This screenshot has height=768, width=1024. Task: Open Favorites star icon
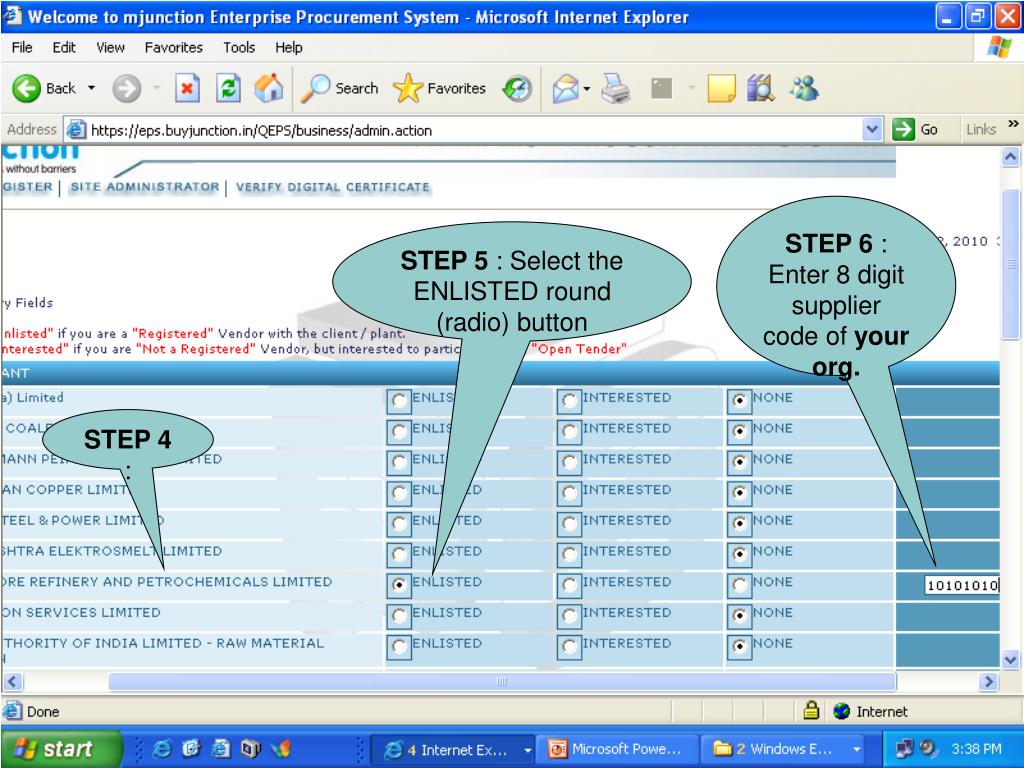(x=408, y=88)
